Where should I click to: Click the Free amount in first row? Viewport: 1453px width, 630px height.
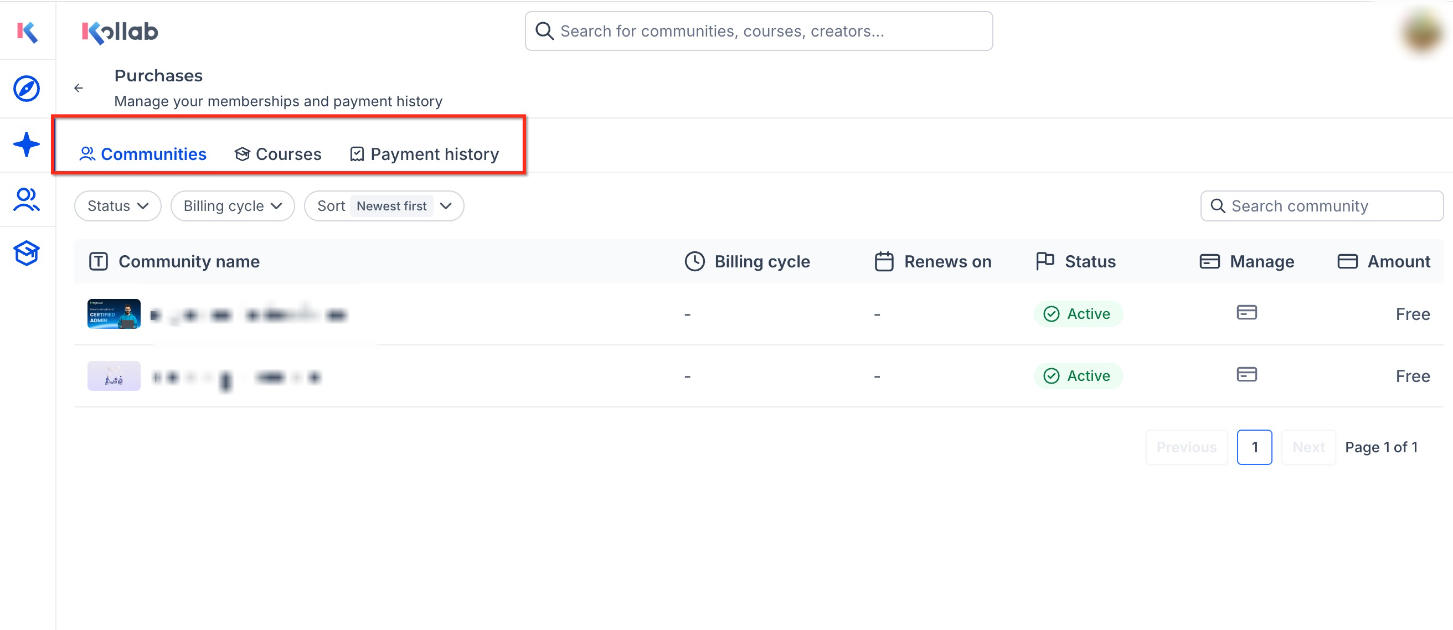click(1413, 314)
